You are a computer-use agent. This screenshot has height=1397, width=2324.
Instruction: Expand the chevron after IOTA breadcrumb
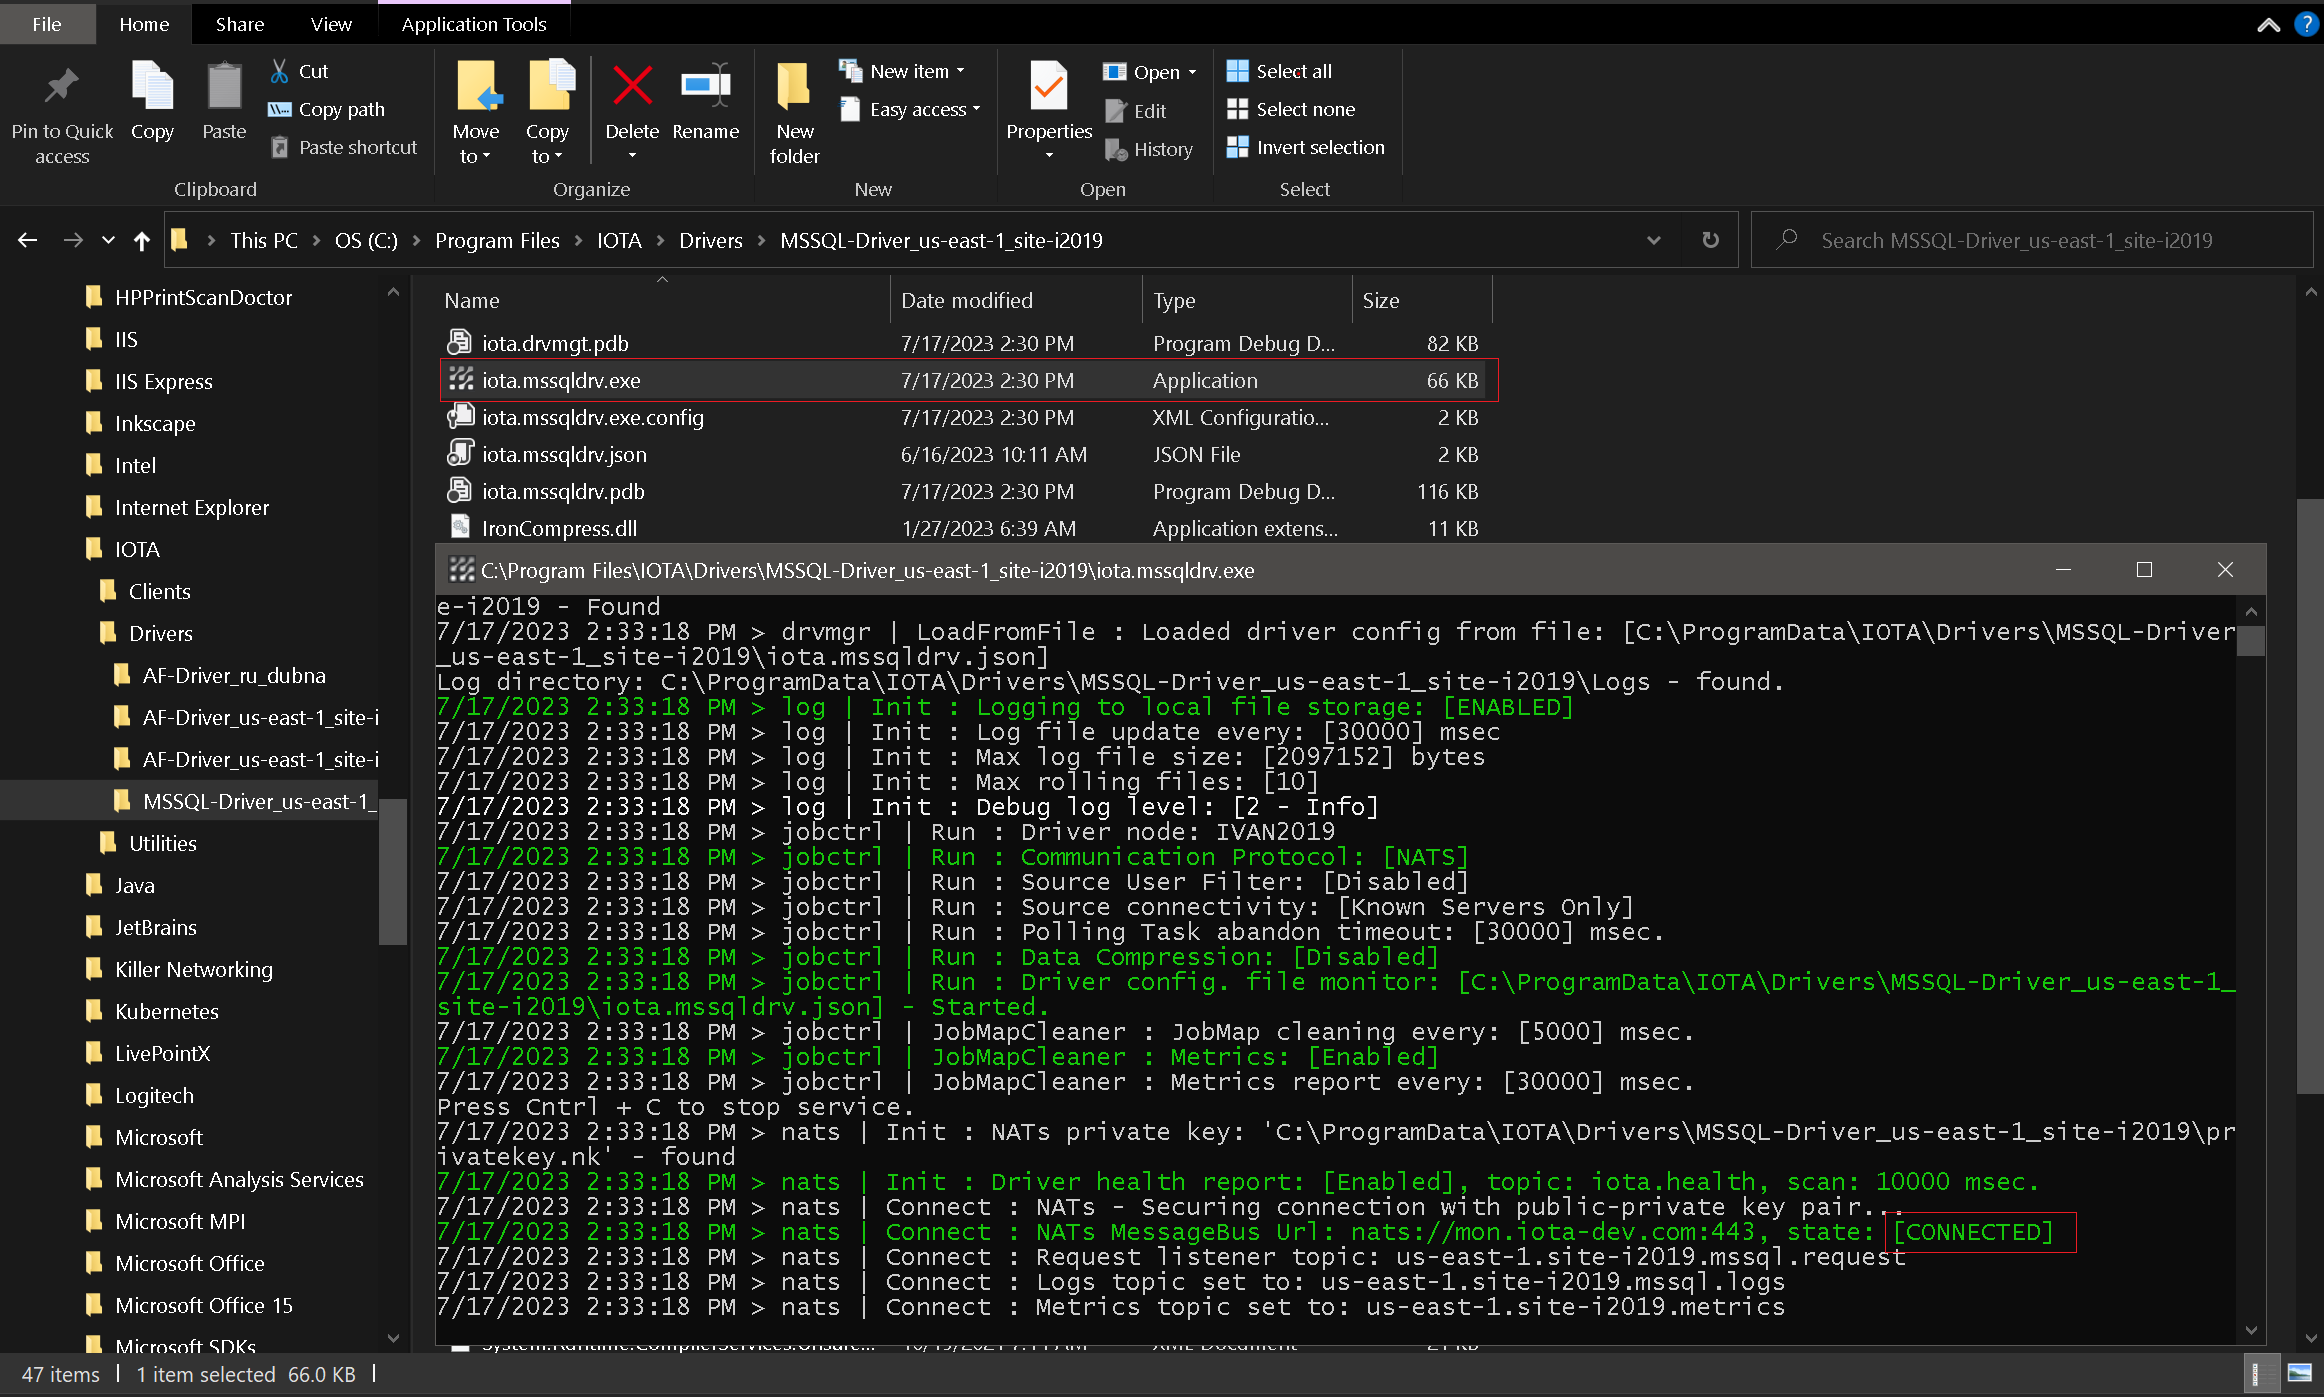coord(661,240)
